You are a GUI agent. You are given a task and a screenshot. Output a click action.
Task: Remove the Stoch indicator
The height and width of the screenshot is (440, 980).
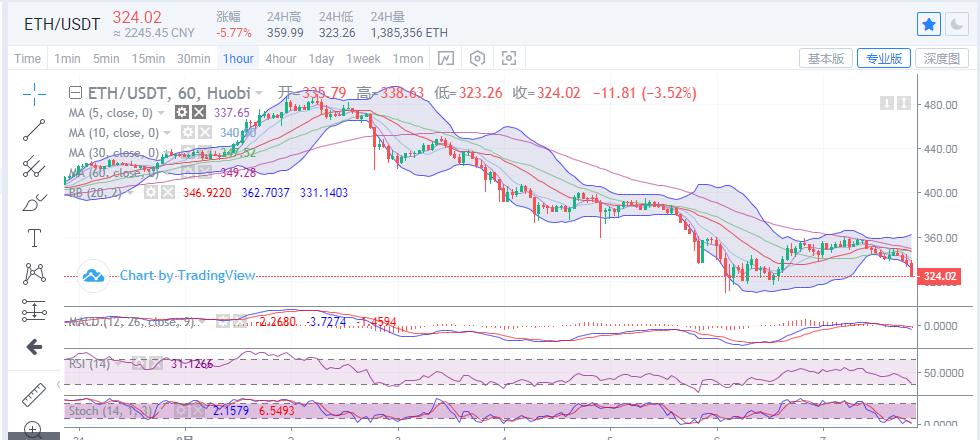click(198, 411)
